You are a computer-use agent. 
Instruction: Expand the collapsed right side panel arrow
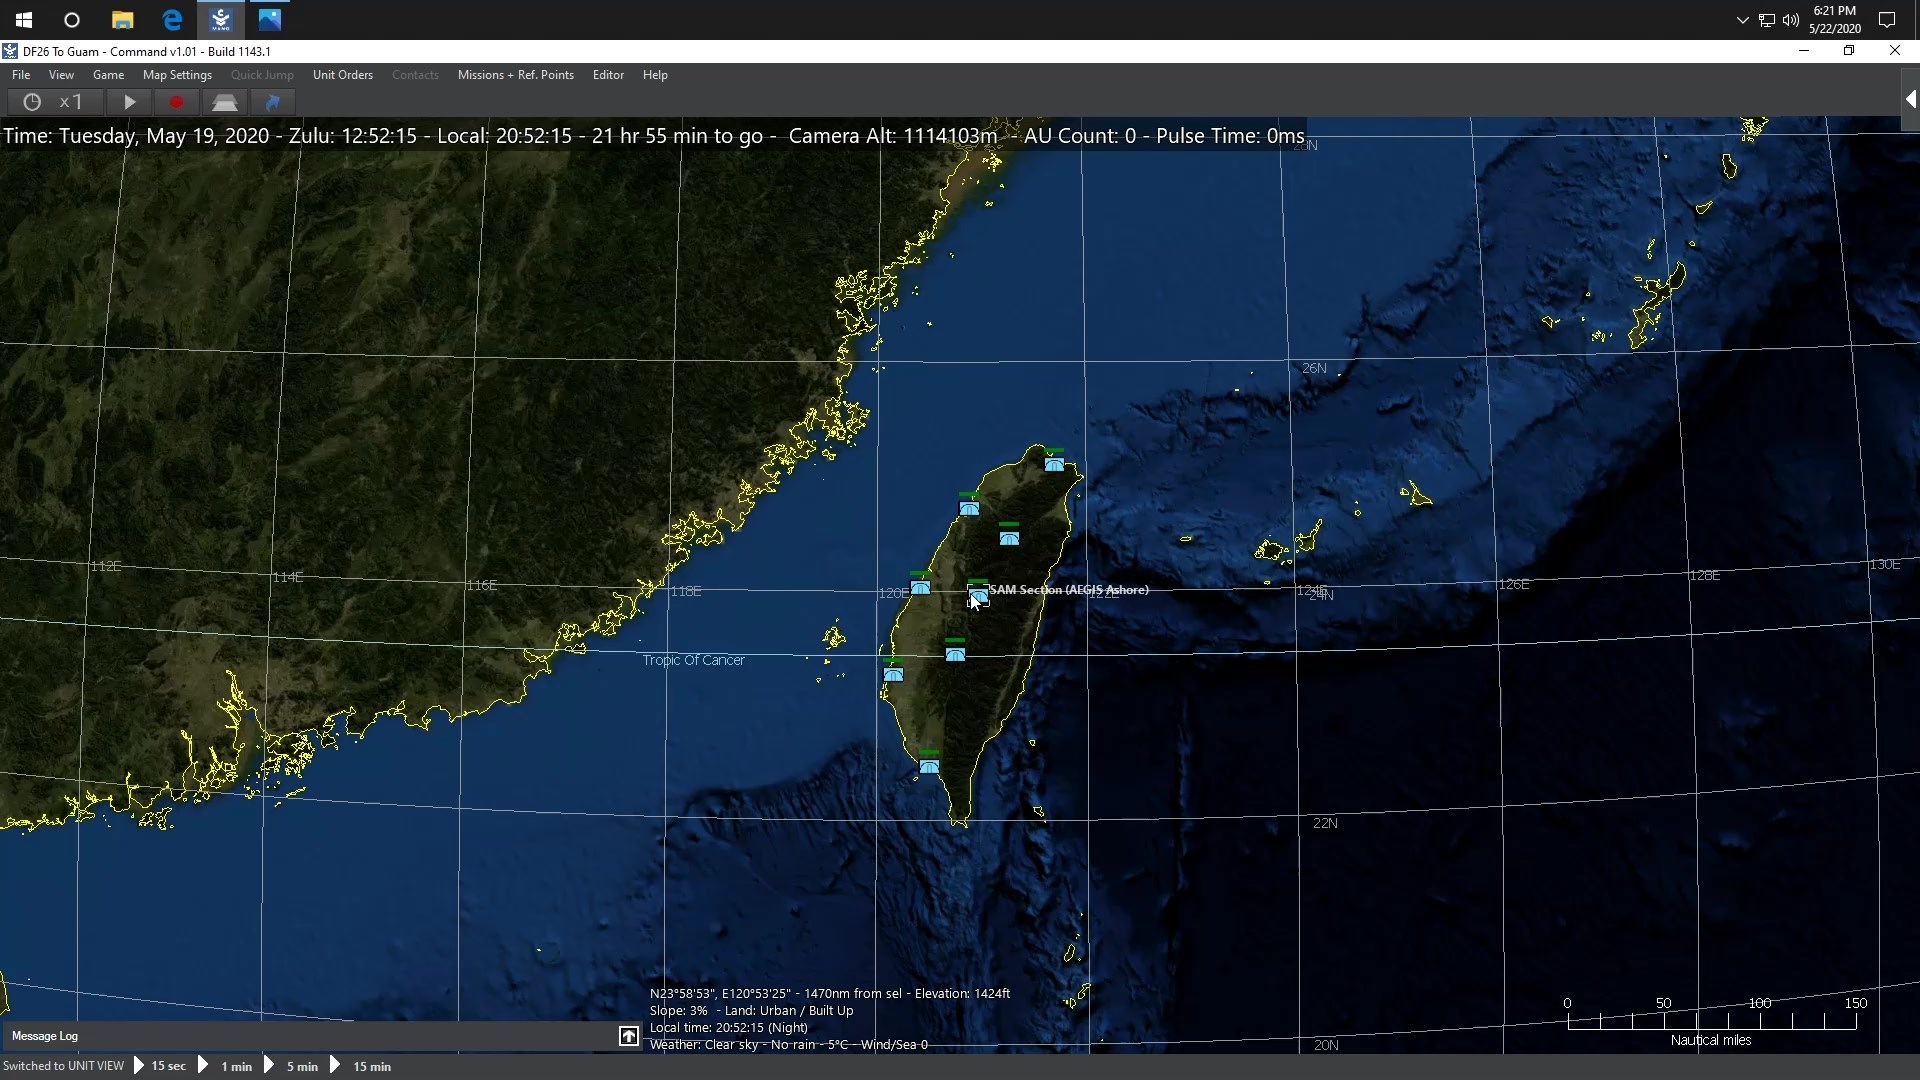[1910, 100]
